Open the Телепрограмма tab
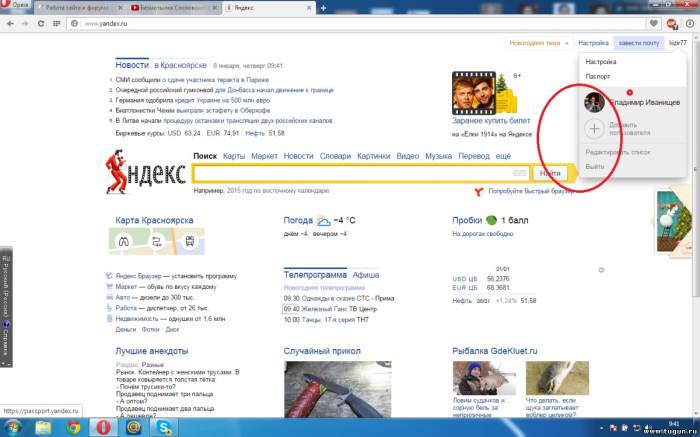This screenshot has height=437, width=700. click(315, 275)
